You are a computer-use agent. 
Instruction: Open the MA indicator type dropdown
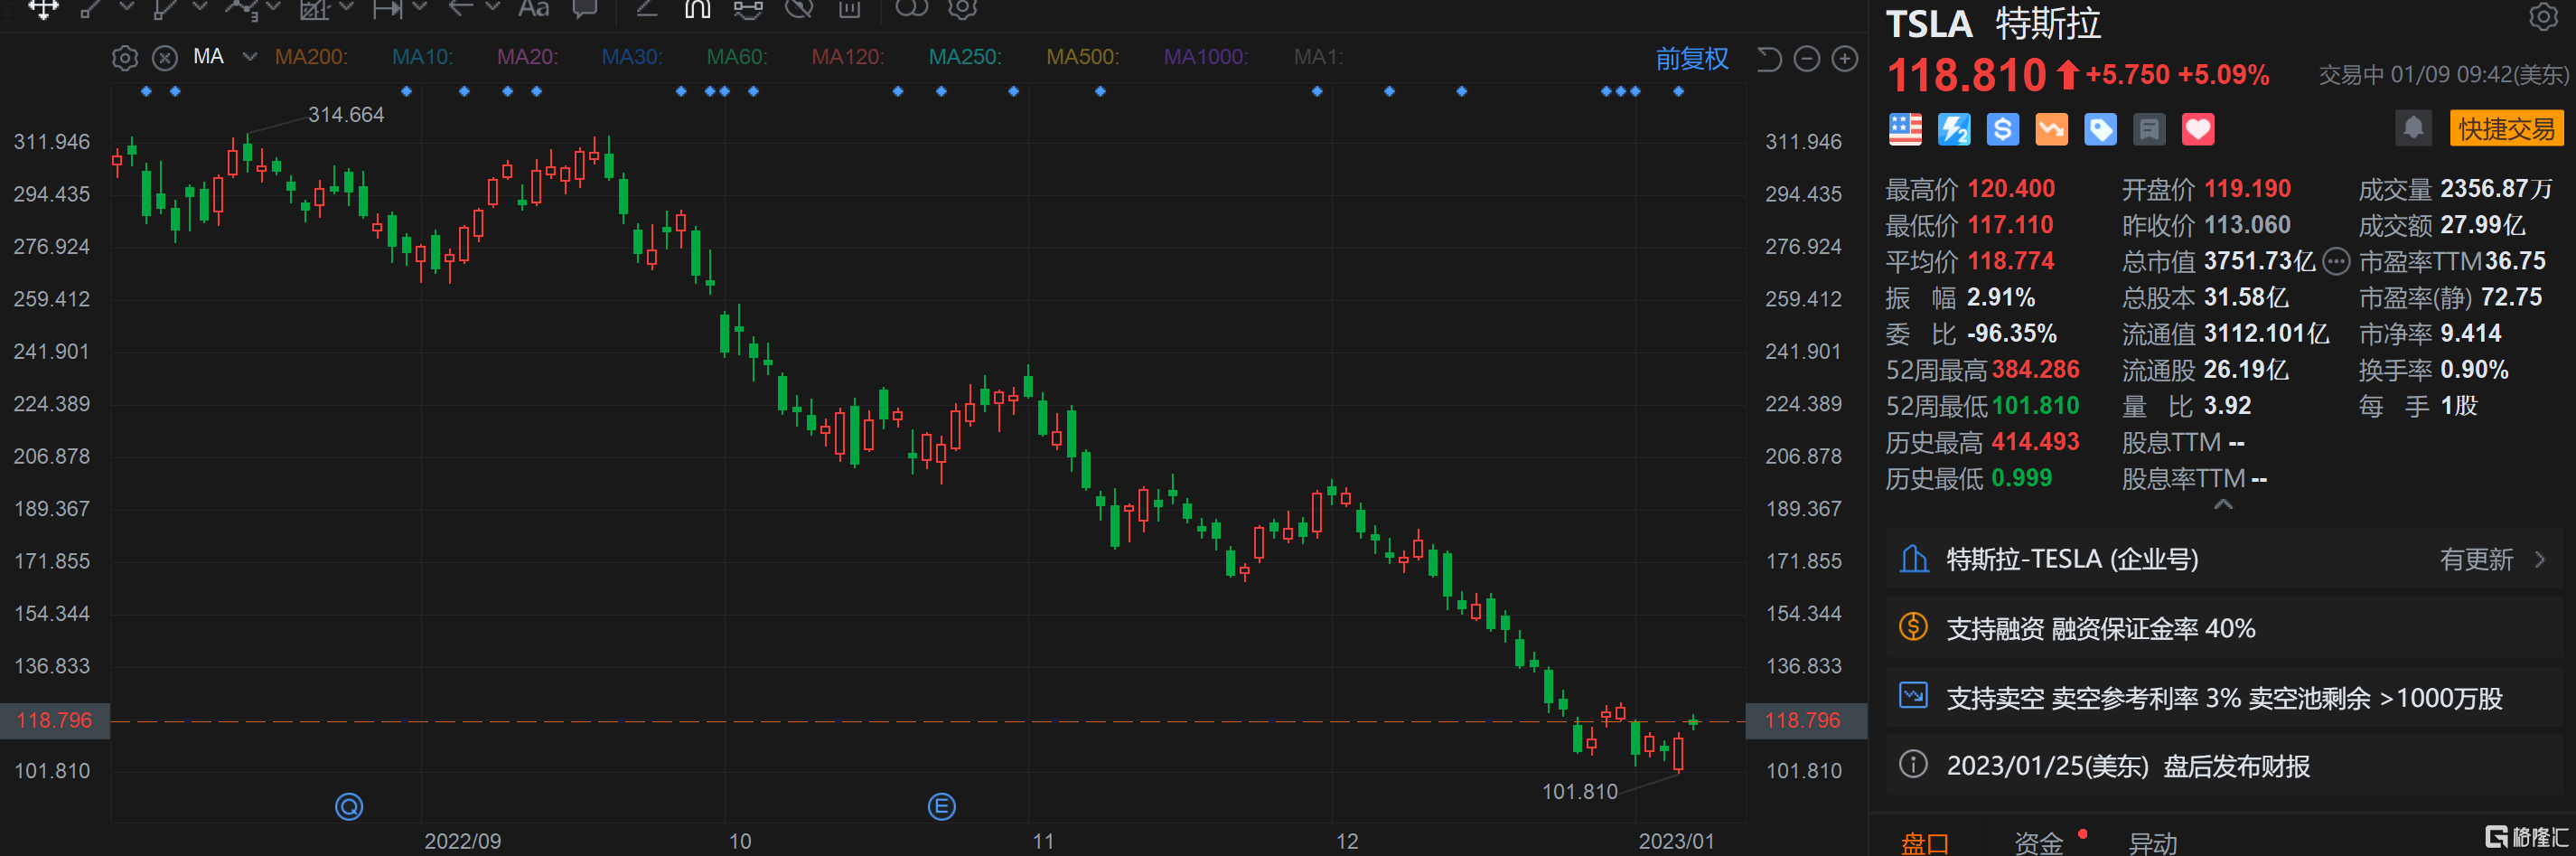250,57
